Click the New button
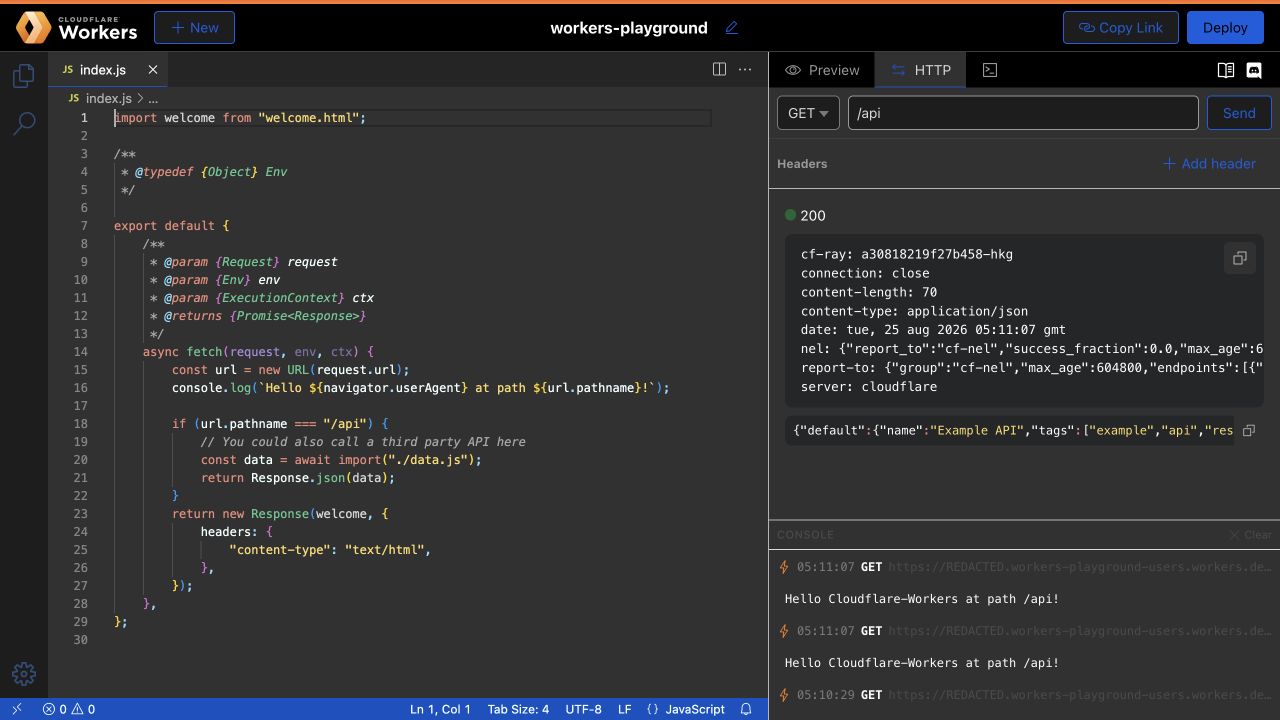This screenshot has width=1280, height=720. point(194,28)
